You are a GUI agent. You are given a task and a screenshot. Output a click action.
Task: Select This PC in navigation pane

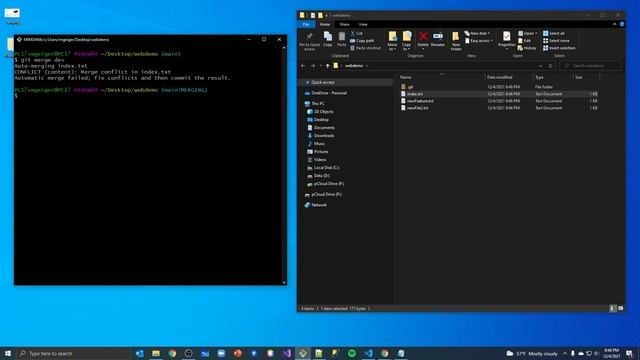tap(318, 104)
